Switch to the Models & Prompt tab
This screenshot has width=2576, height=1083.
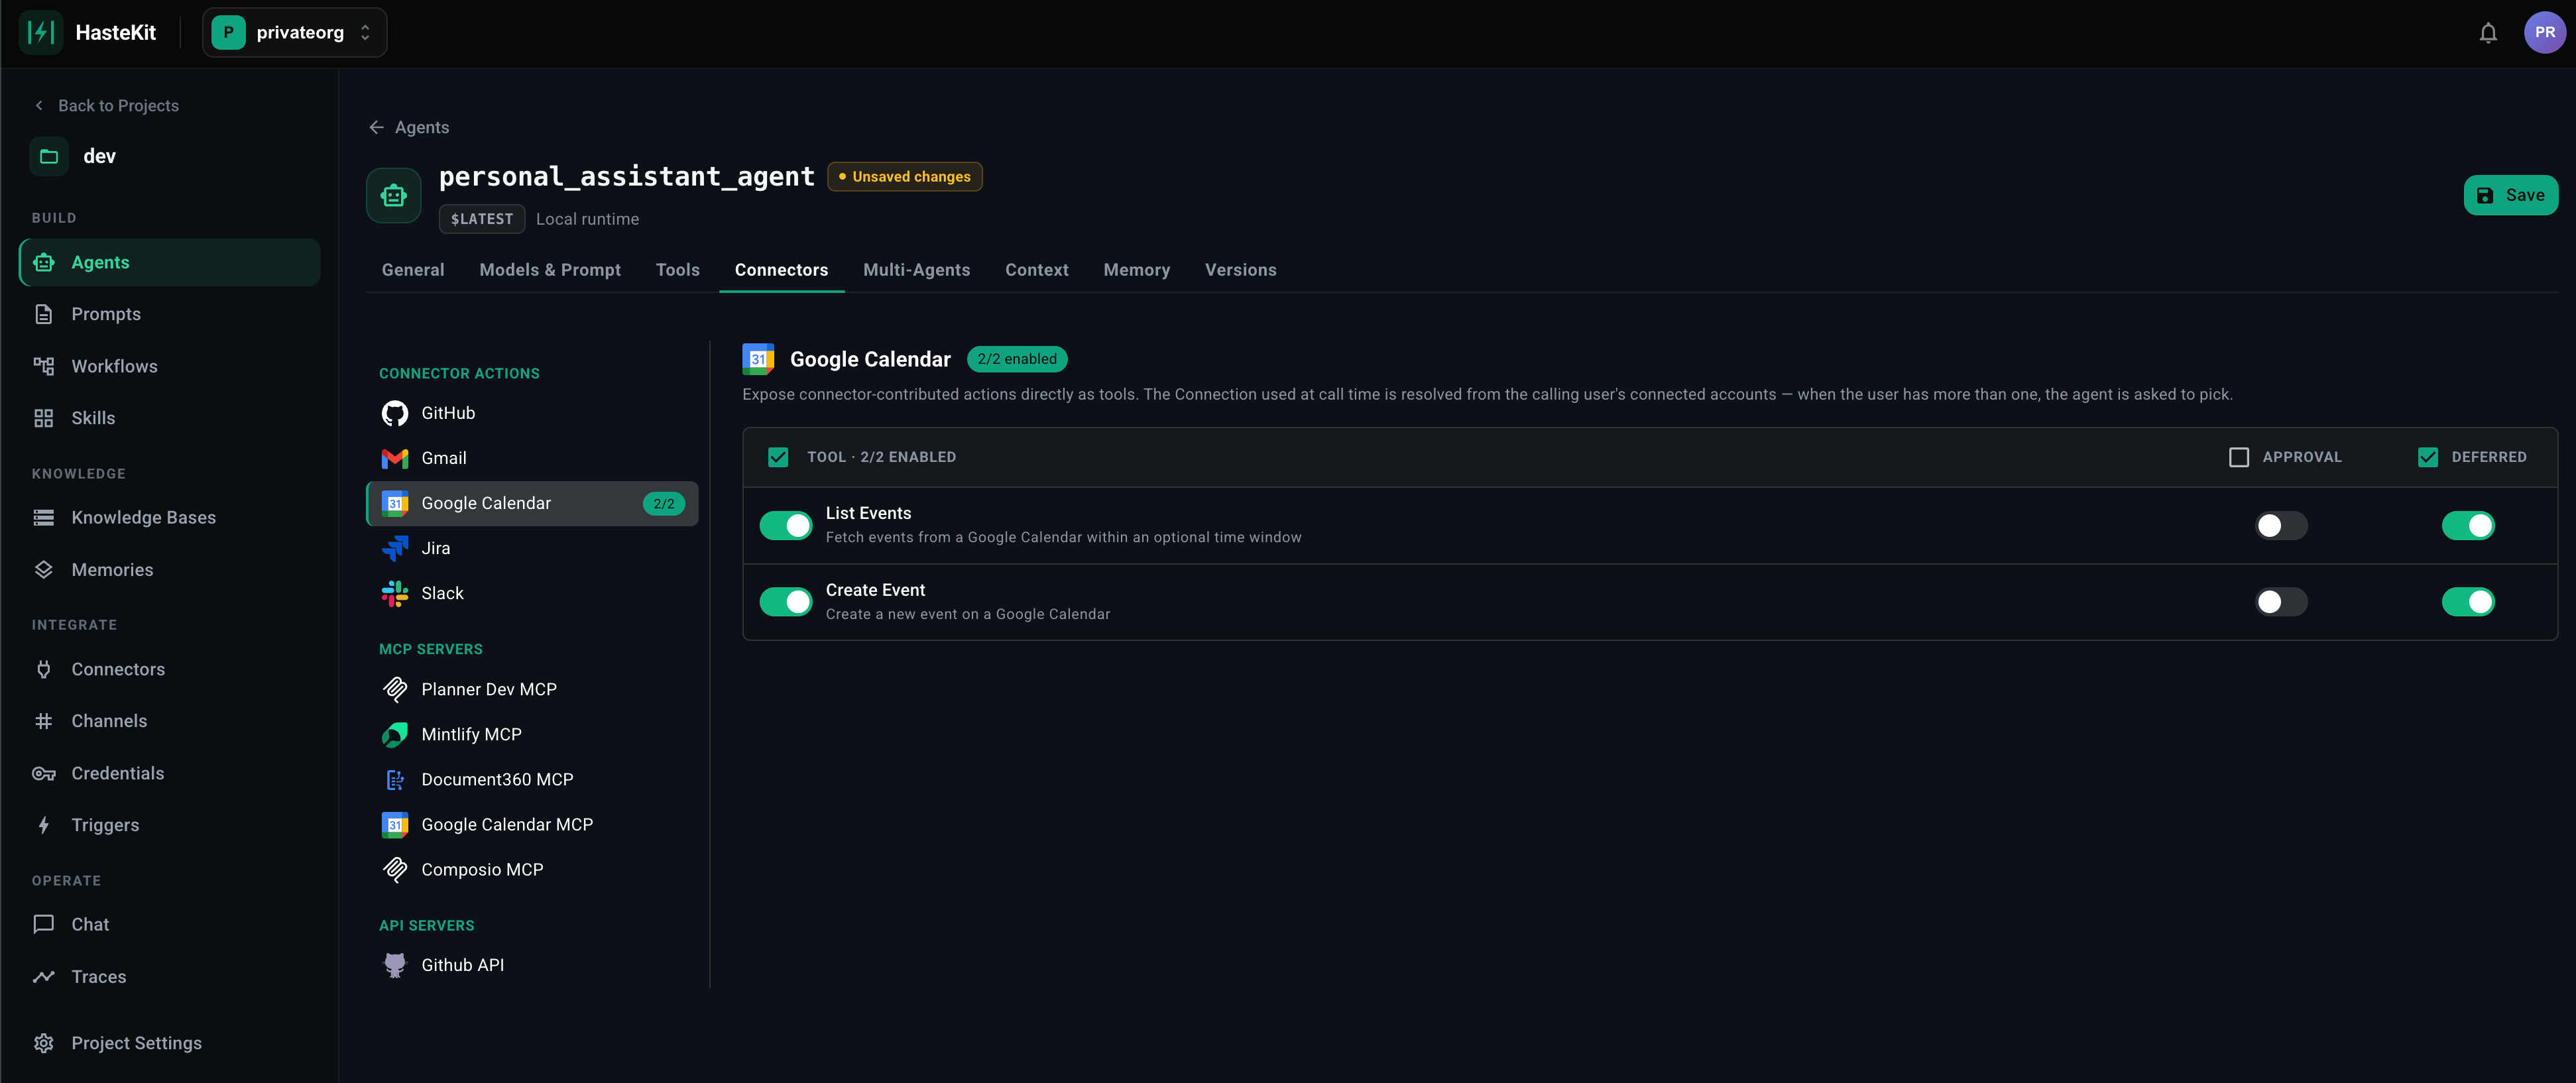550,270
